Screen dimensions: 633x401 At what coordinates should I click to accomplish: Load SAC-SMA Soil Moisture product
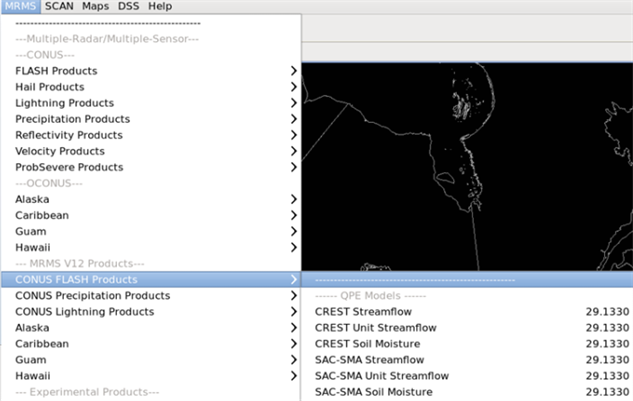point(467,392)
